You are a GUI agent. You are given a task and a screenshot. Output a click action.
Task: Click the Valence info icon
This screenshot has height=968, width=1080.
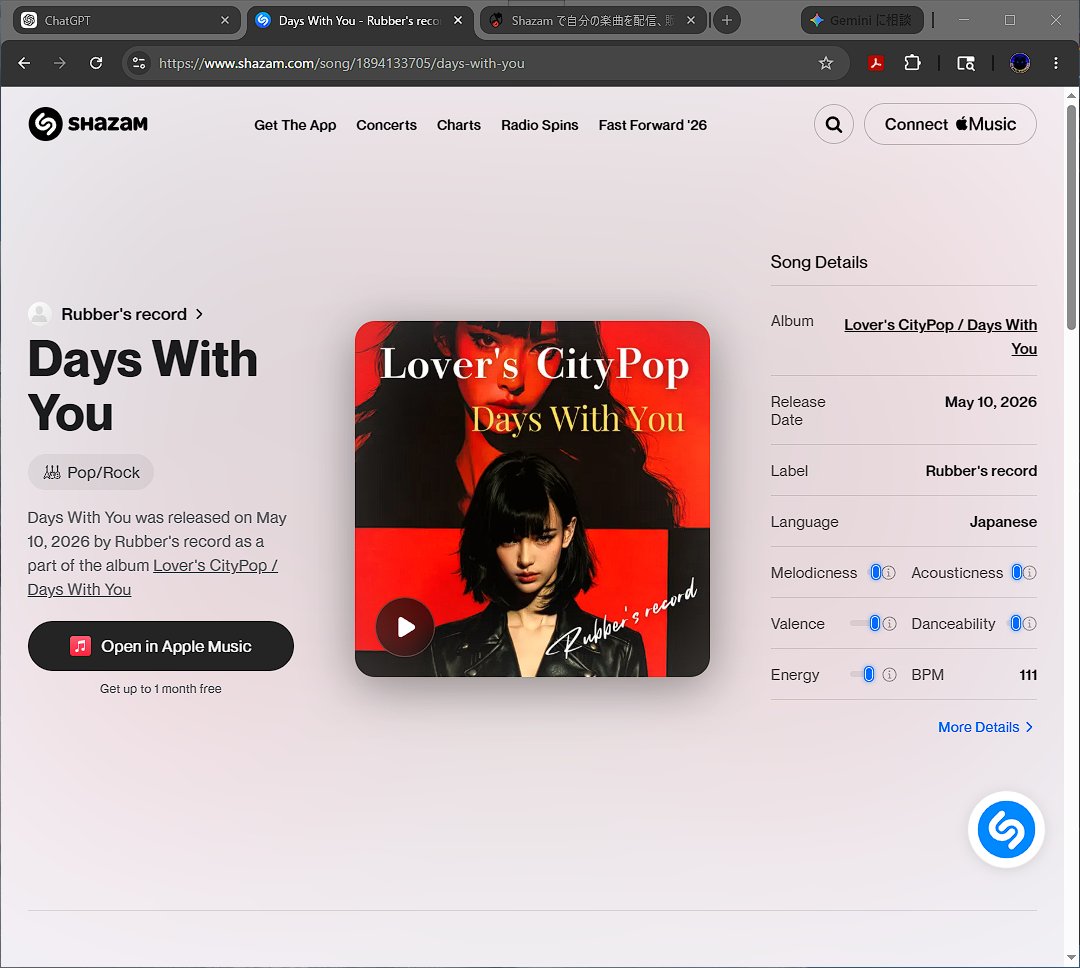point(889,624)
